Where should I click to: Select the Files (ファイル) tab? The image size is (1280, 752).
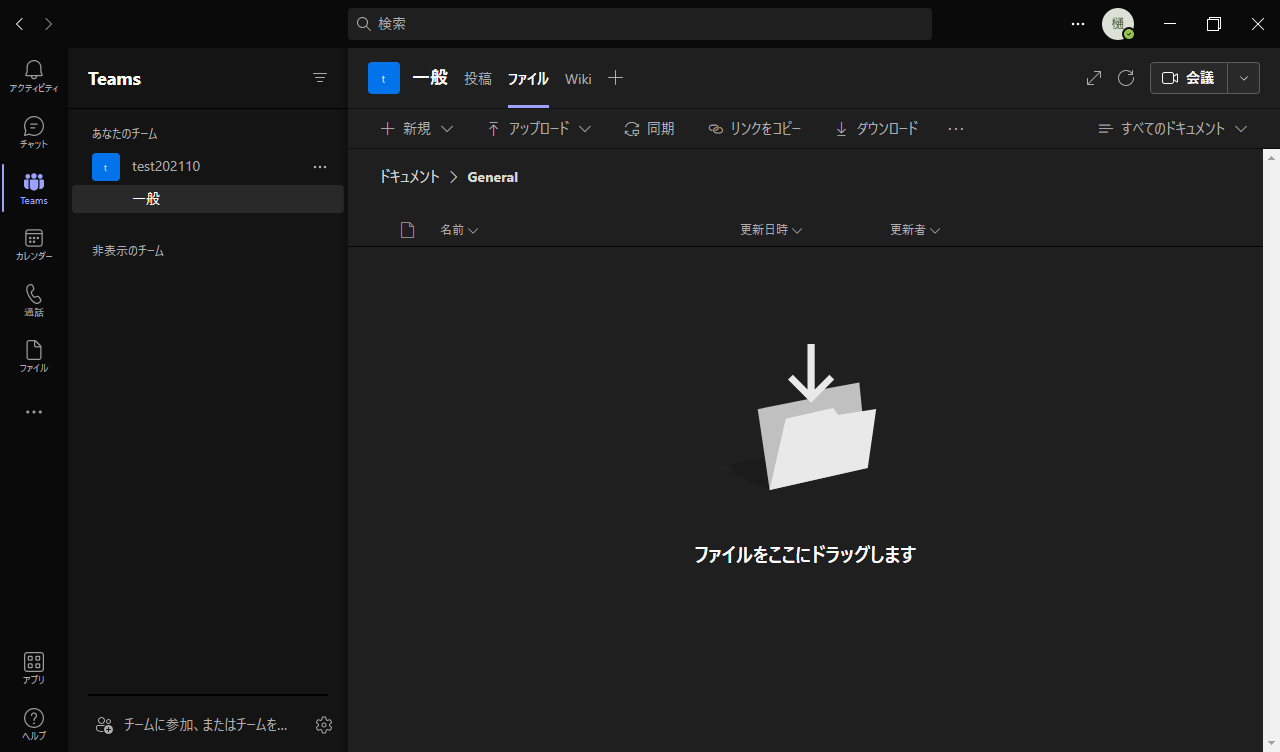click(528, 79)
